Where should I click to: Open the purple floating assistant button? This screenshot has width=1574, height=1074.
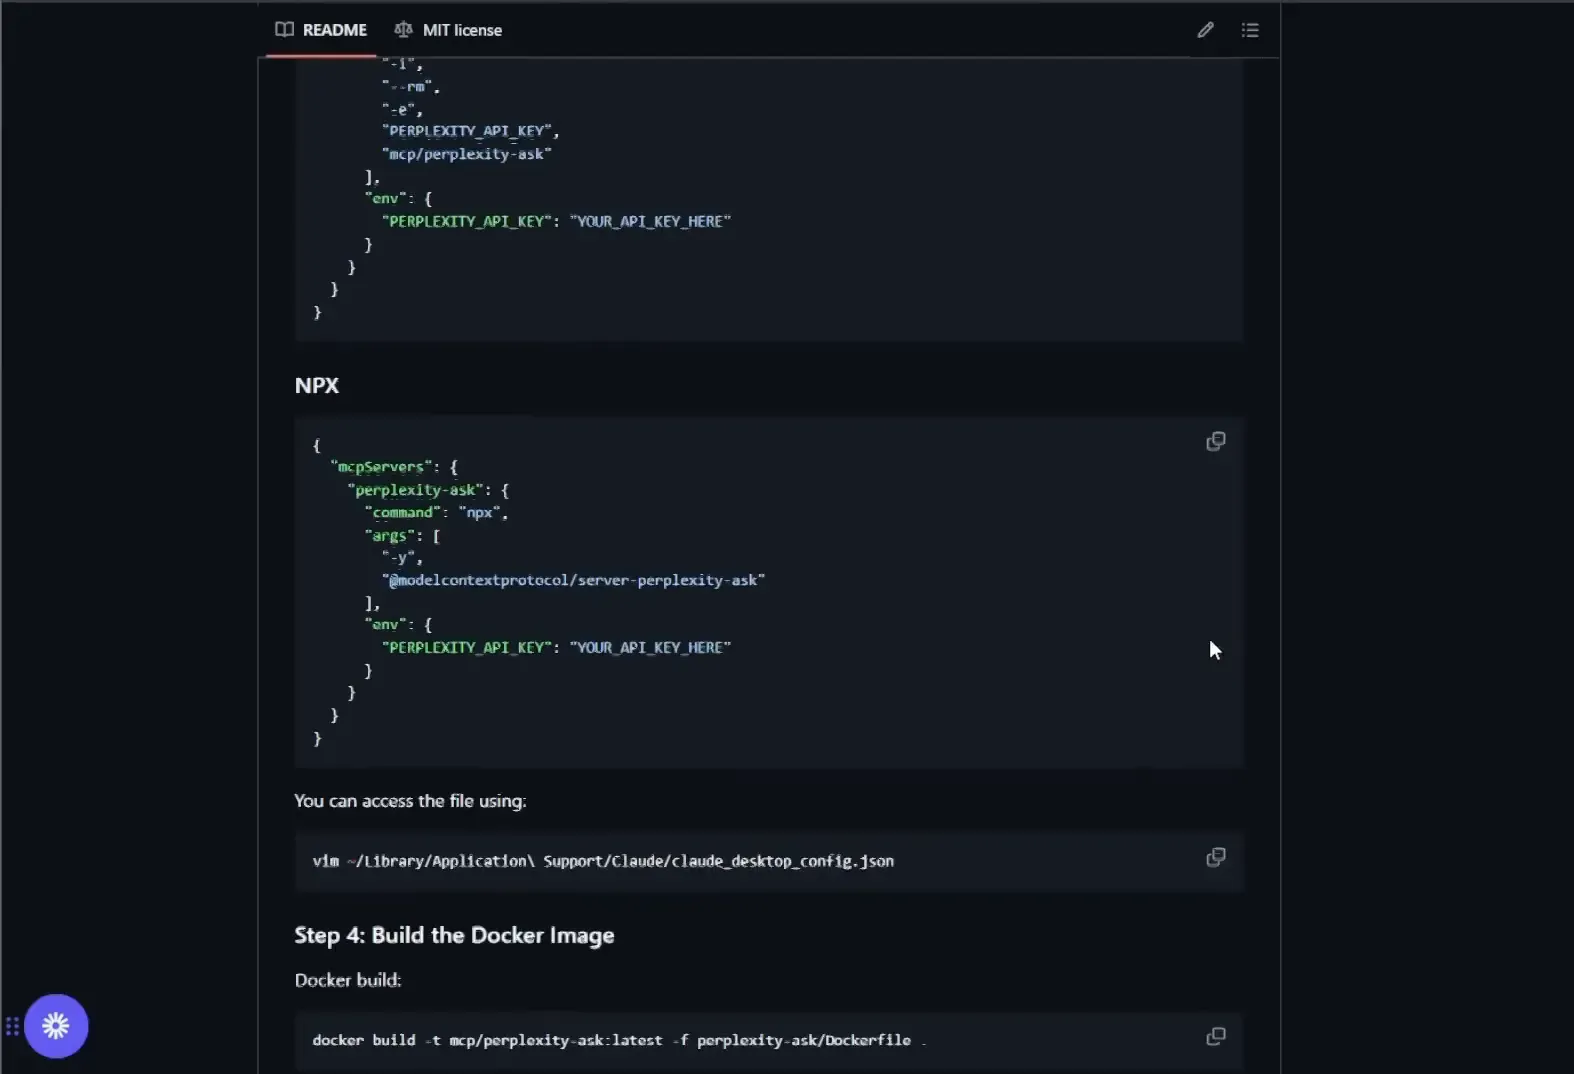[56, 1026]
